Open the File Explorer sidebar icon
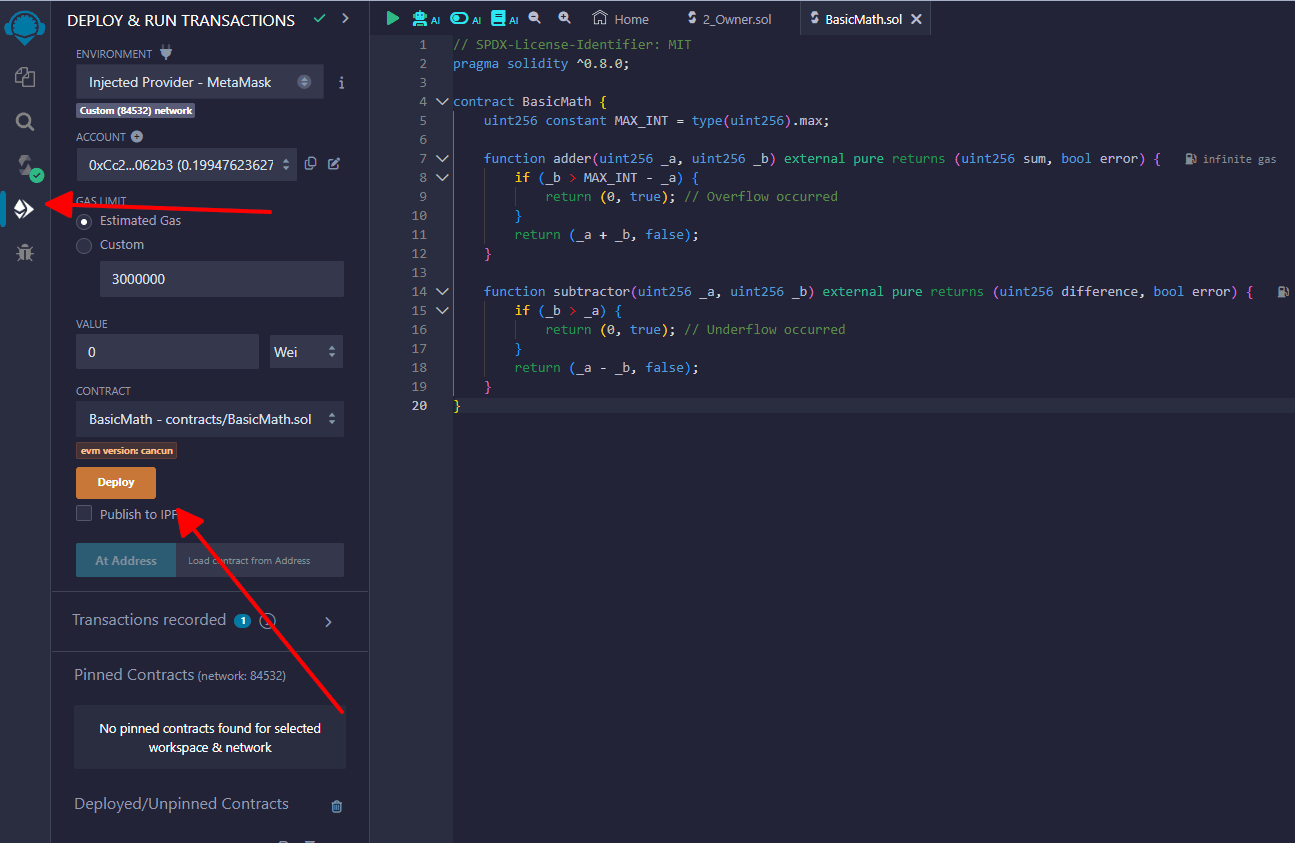The height and width of the screenshot is (843, 1295). [x=25, y=77]
